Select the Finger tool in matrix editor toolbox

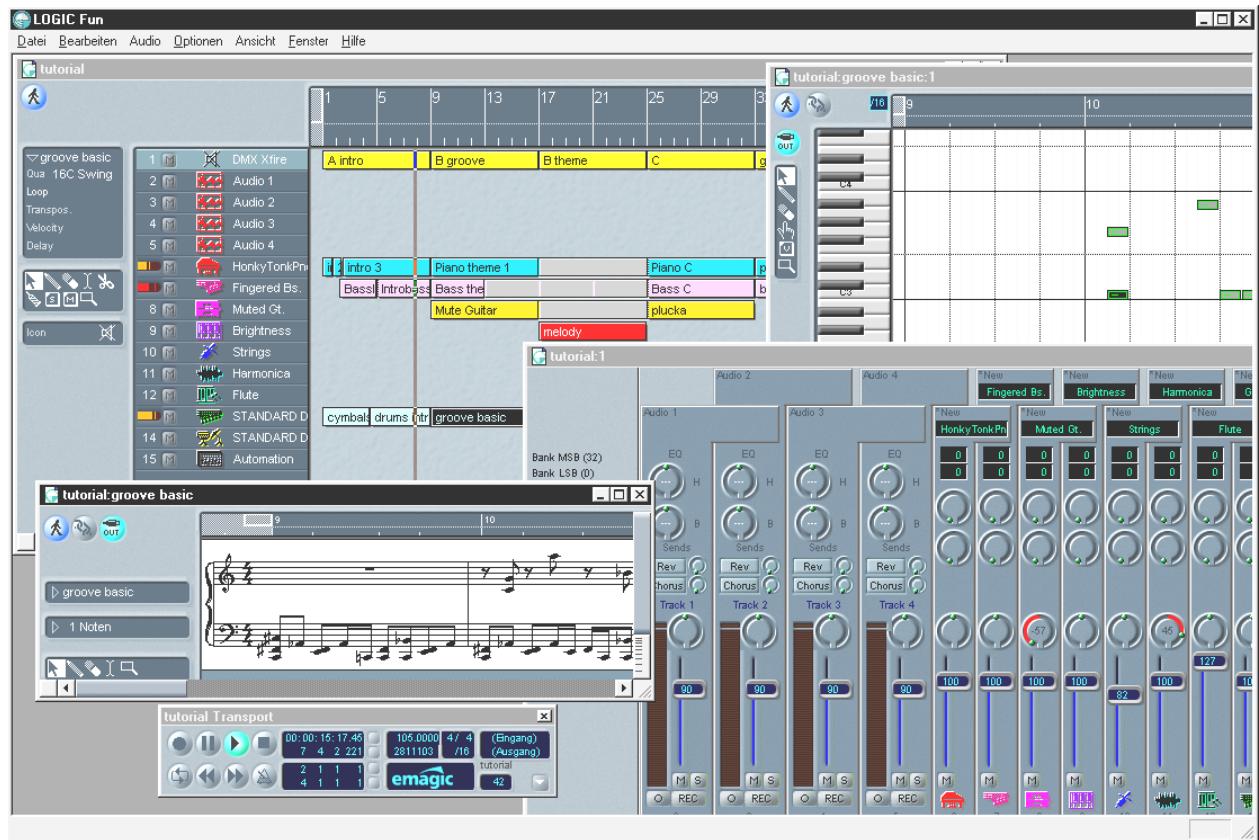tap(788, 230)
